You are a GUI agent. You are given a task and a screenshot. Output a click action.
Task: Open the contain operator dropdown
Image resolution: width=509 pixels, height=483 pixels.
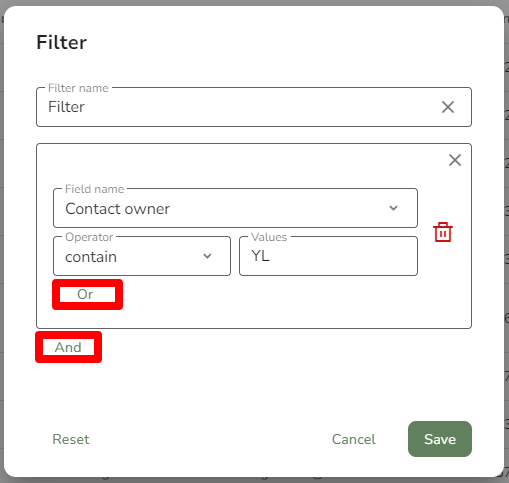coord(142,256)
